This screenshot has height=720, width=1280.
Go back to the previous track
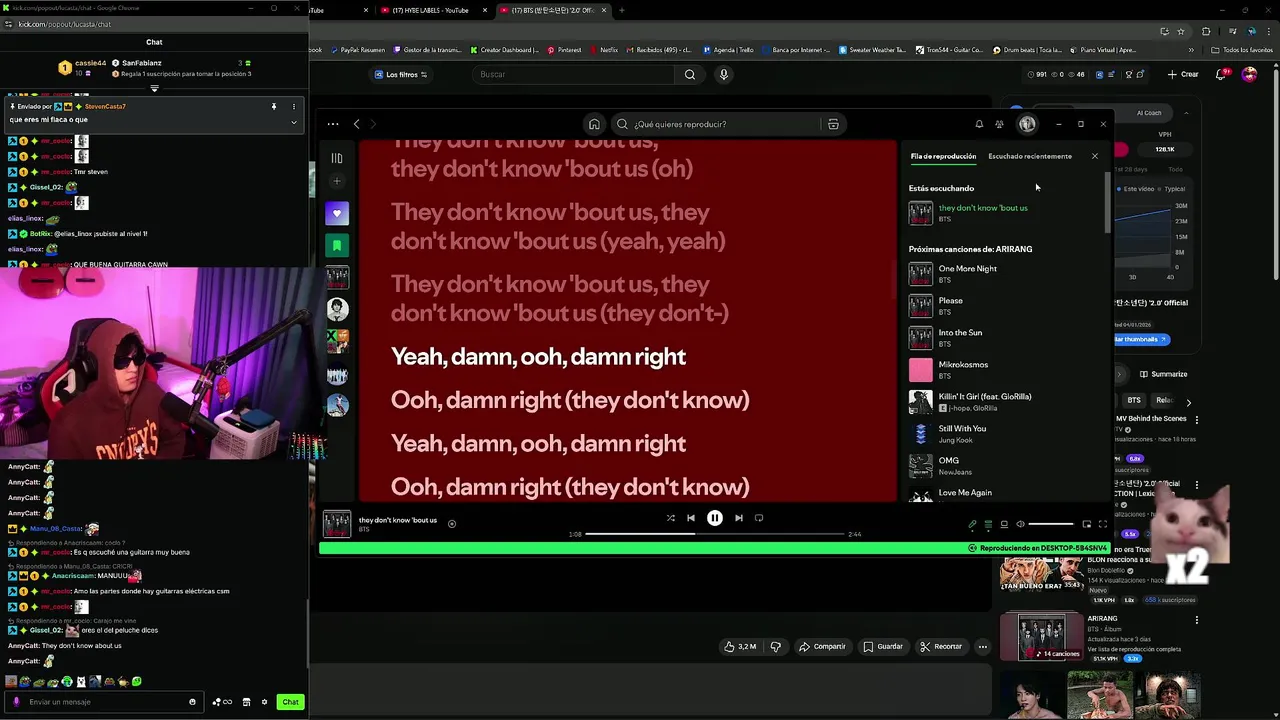coord(690,518)
